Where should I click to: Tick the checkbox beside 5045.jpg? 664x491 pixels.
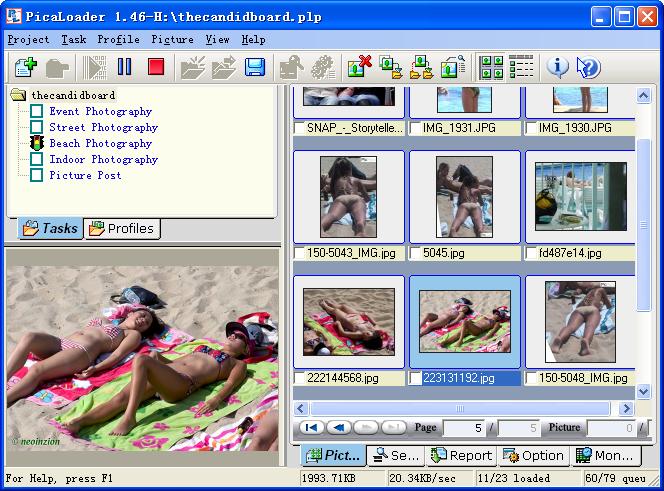(417, 254)
